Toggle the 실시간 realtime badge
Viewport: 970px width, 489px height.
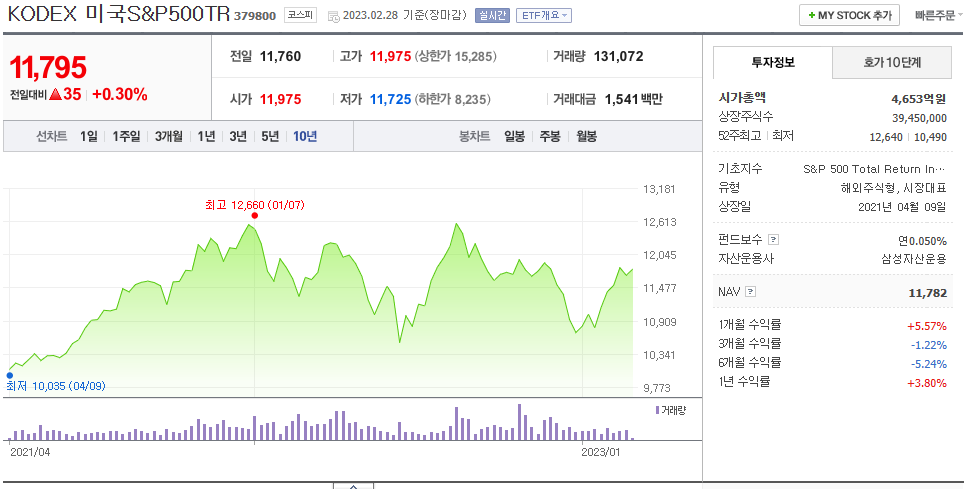[x=492, y=15]
